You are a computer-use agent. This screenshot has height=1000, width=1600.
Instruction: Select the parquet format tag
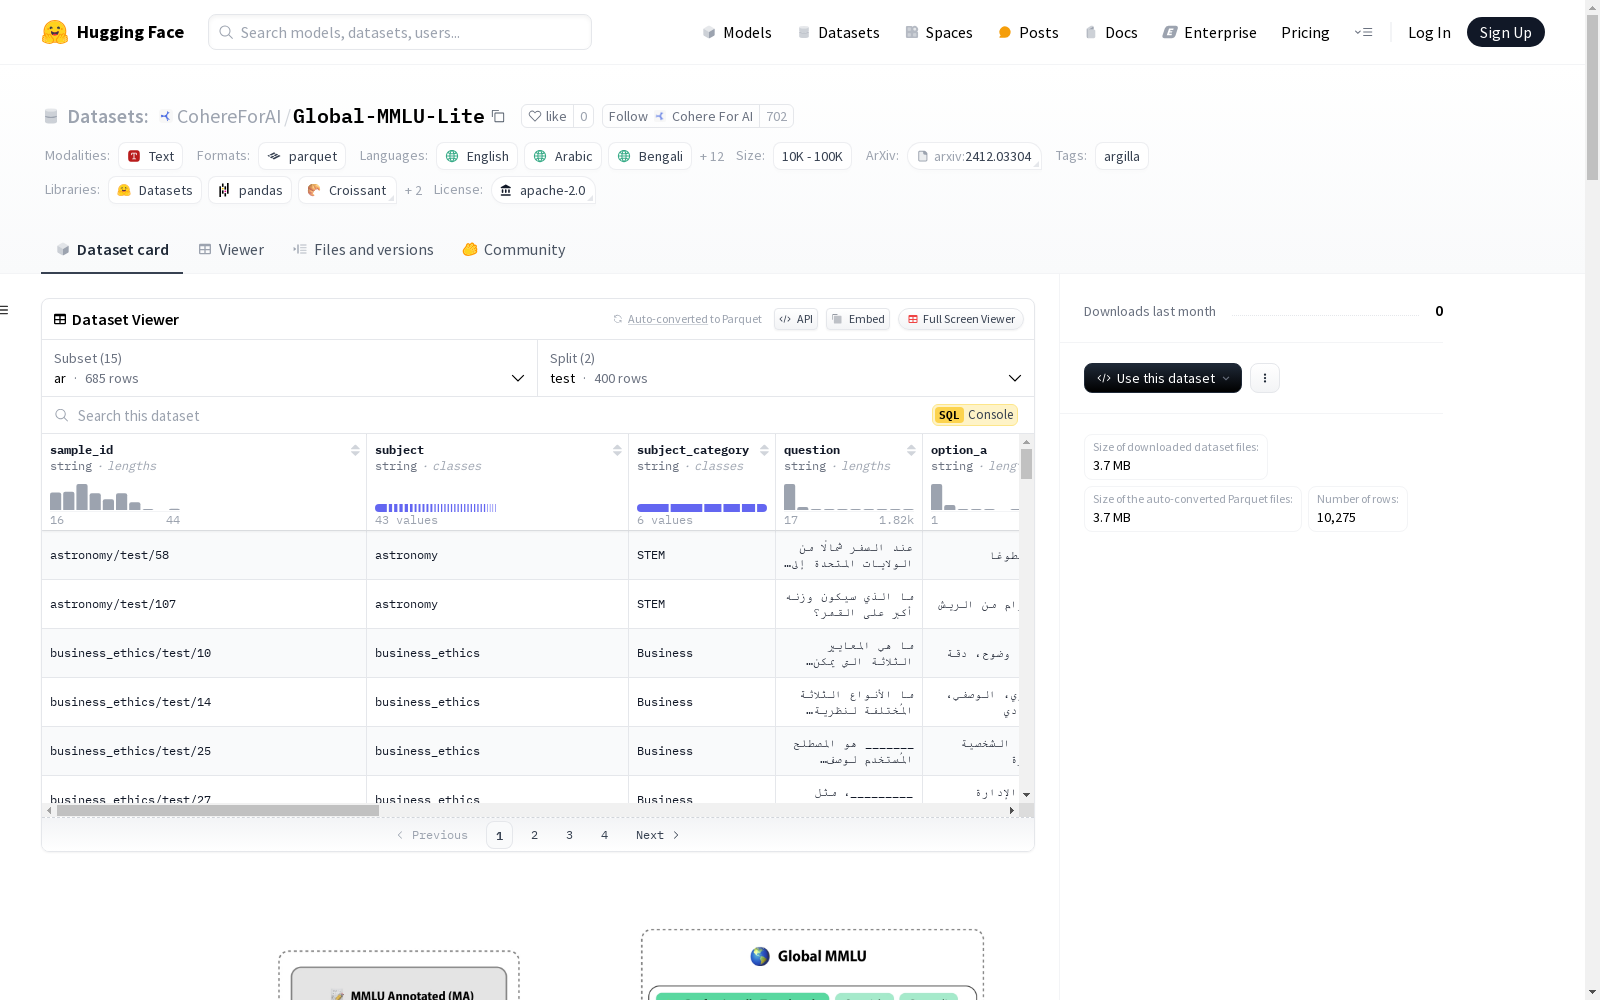(302, 156)
